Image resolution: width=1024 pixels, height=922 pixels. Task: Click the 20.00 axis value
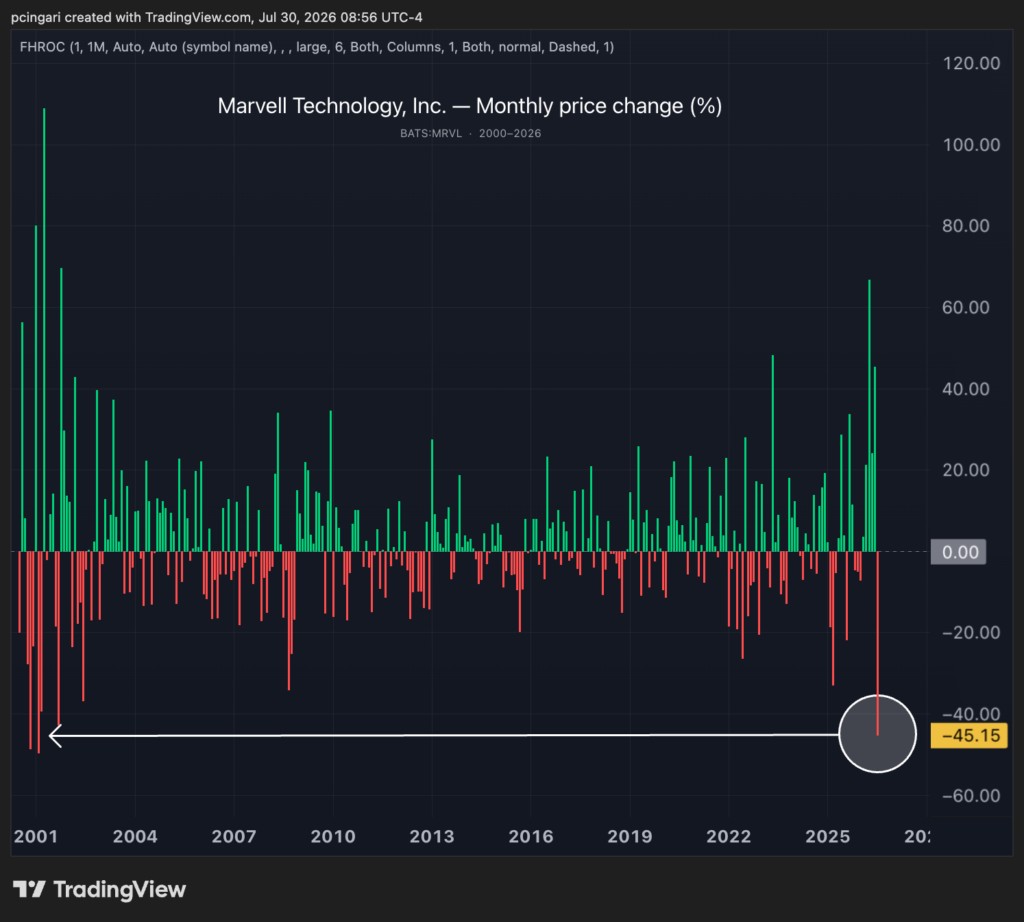point(966,470)
